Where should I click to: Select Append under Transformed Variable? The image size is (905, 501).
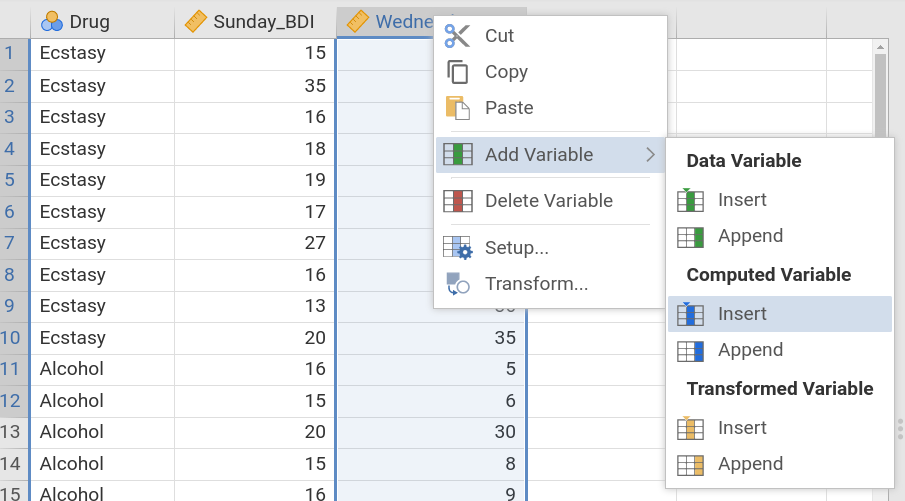[x=780, y=464]
